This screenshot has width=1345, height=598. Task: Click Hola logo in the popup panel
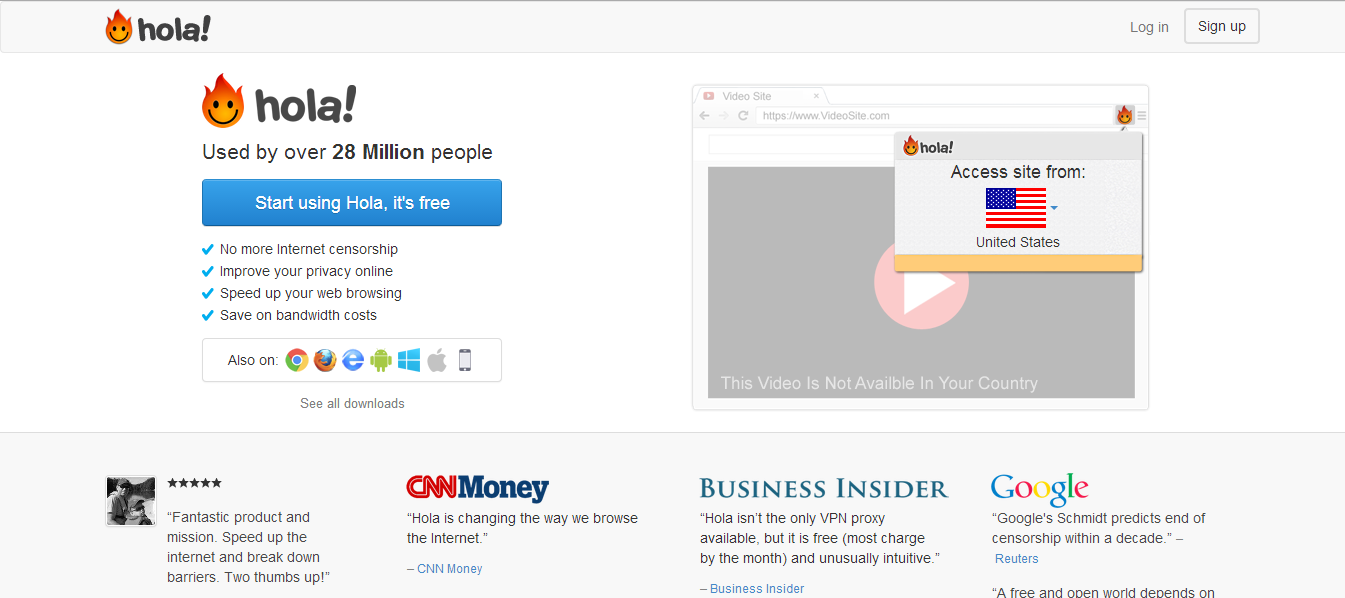[x=928, y=147]
